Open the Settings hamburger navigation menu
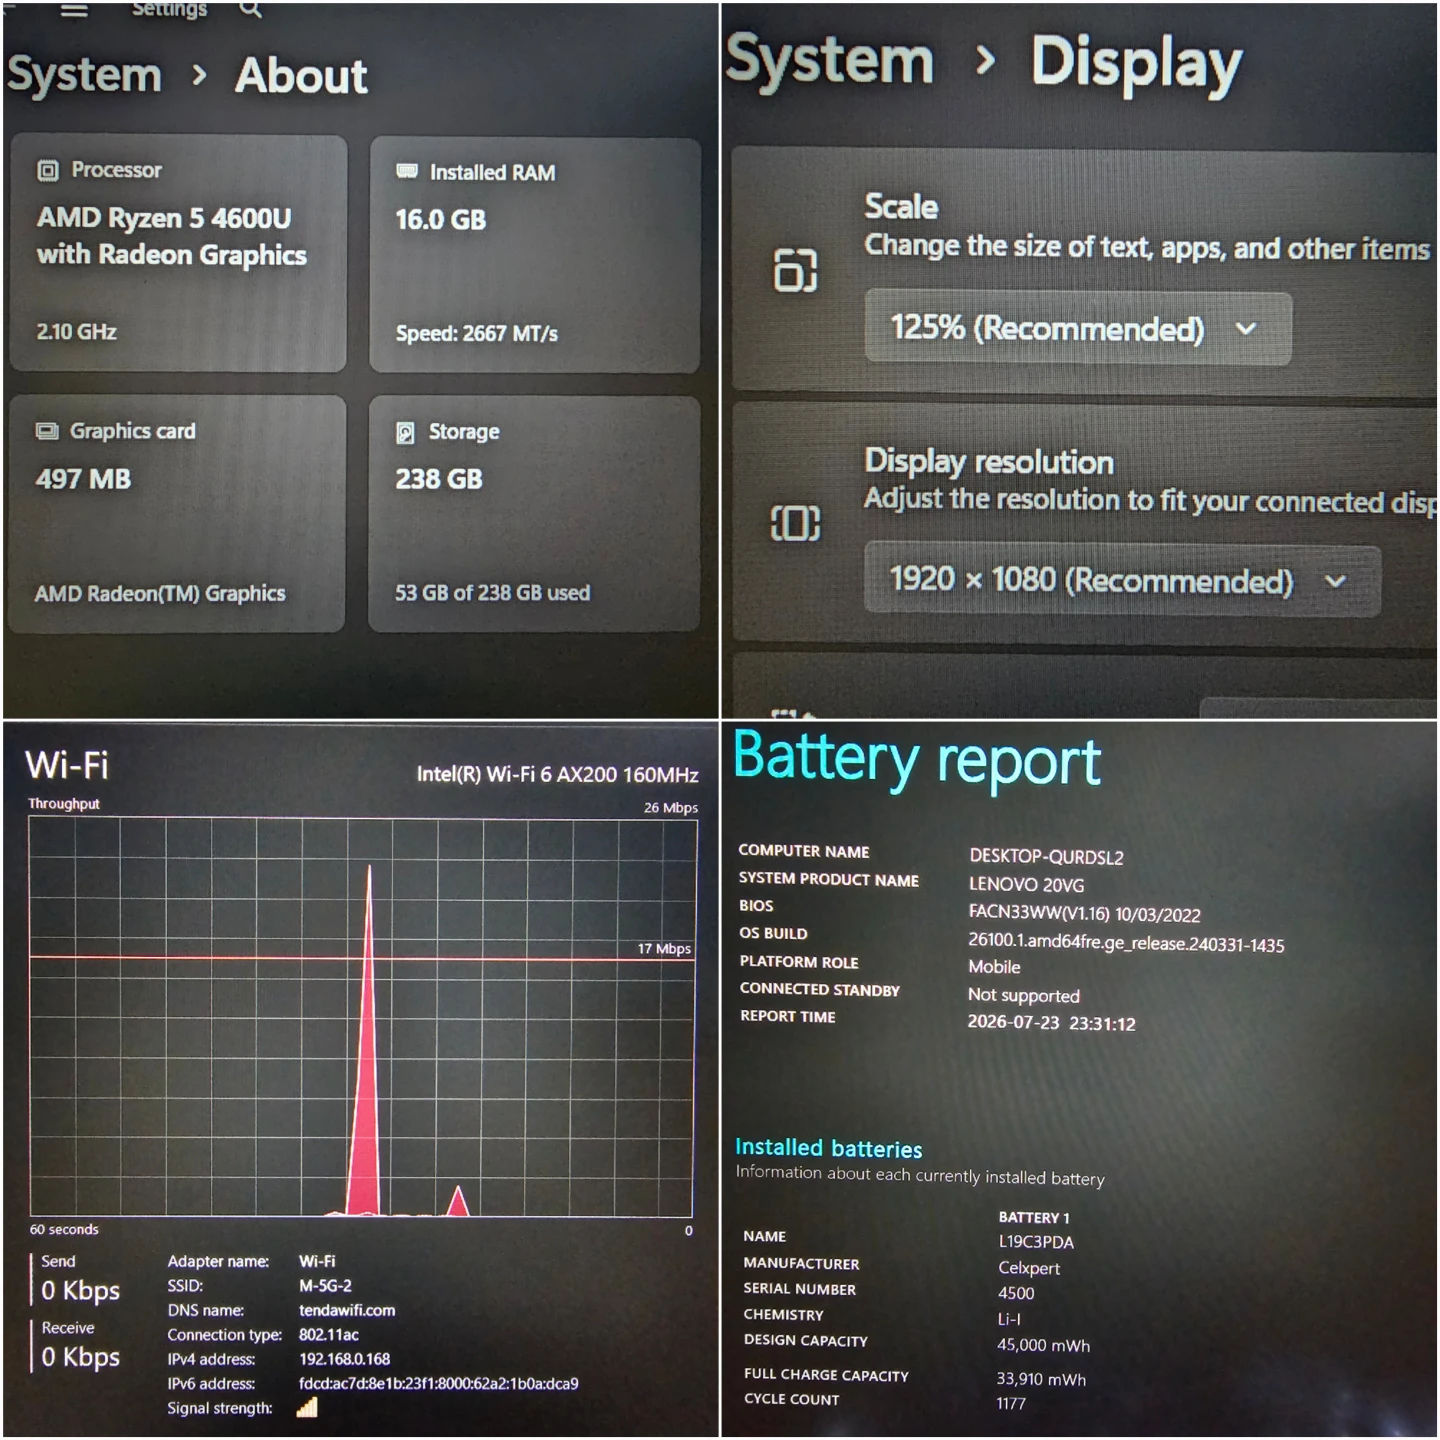The width and height of the screenshot is (1440, 1440). point(74,11)
